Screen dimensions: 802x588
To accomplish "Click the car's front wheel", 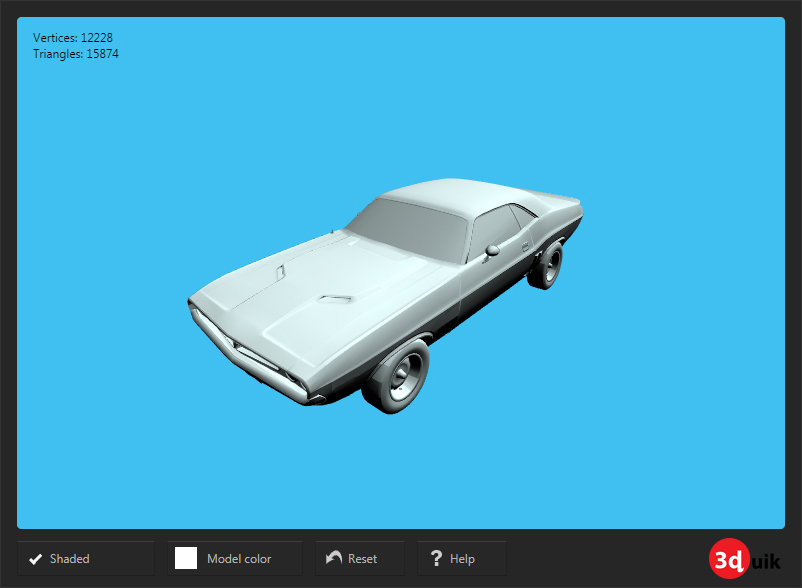I will coord(403,377).
